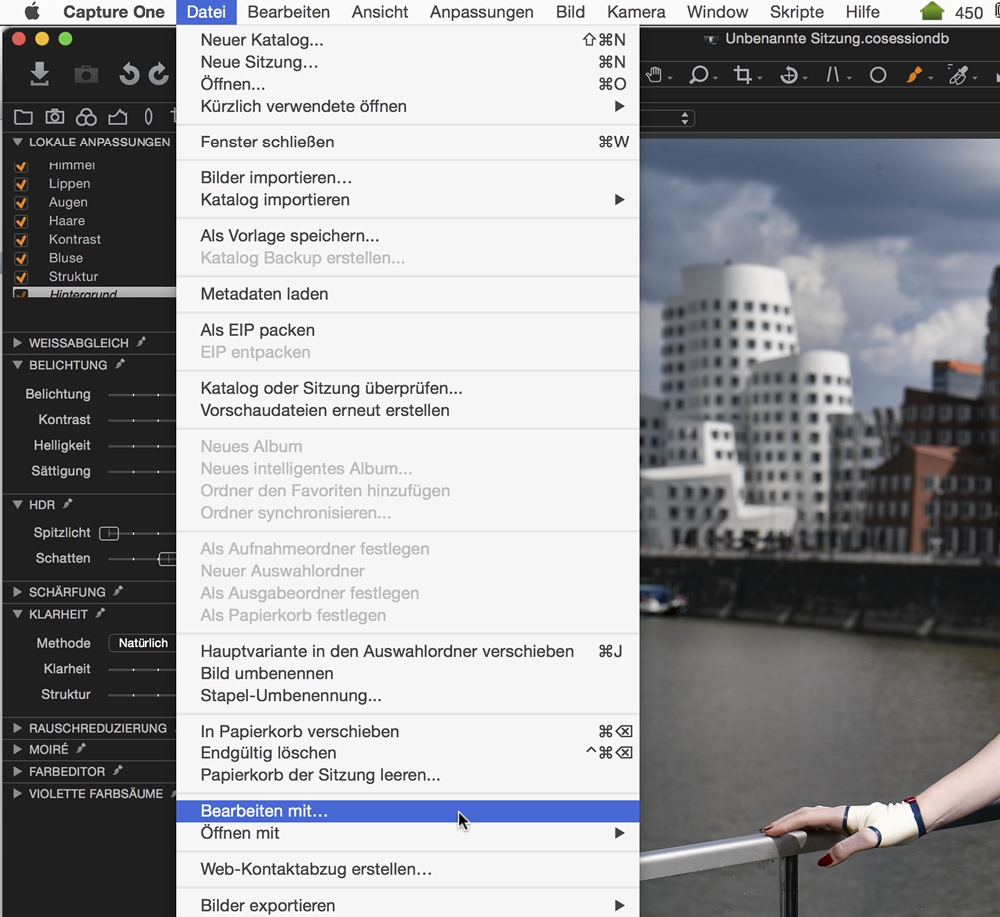Click the brush icon beside Klarheit heading
The width and height of the screenshot is (1000, 917).
[100, 613]
